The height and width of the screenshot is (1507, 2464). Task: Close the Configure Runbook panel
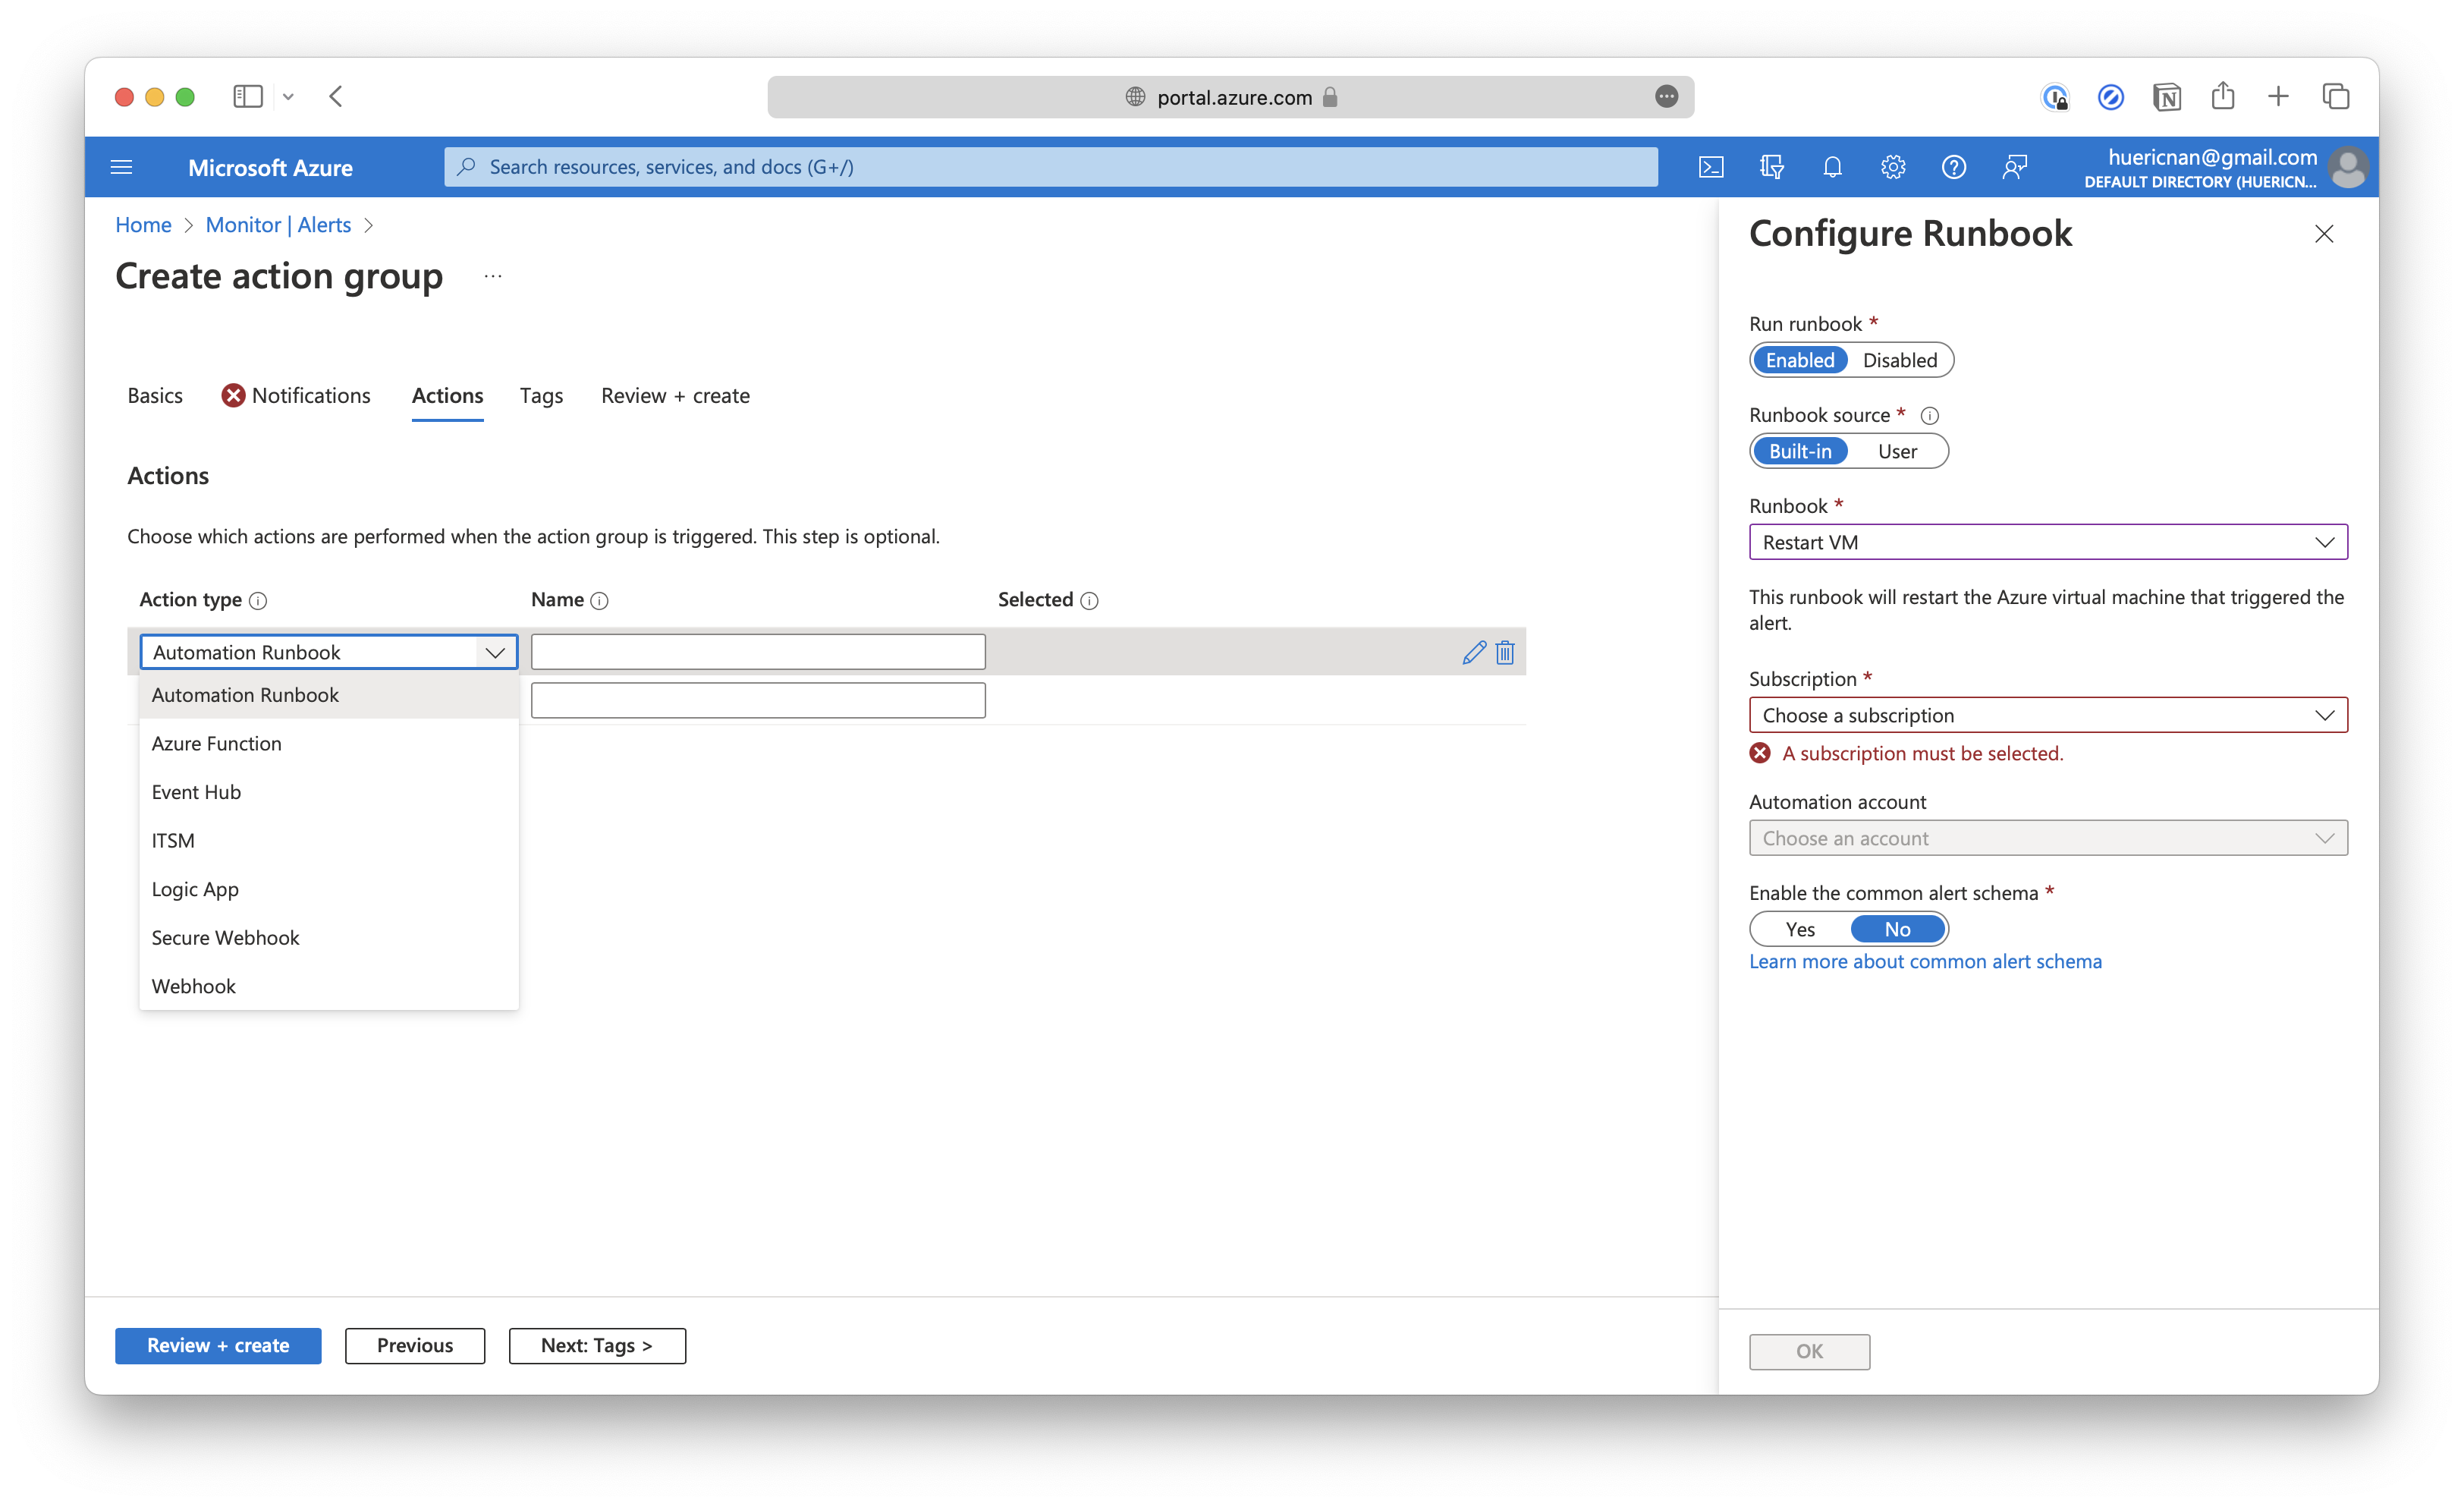pos(2323,234)
